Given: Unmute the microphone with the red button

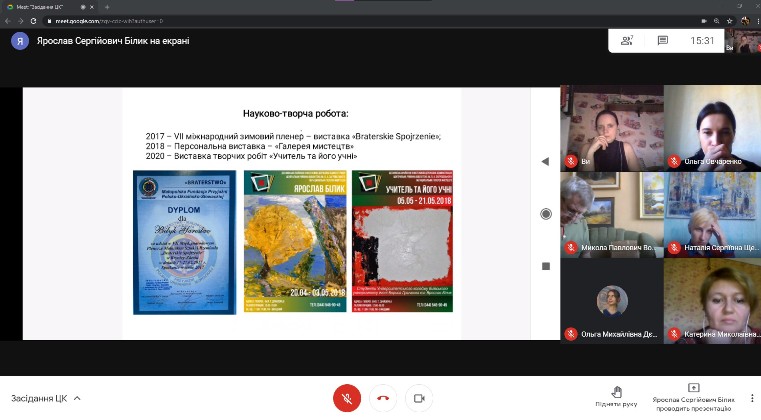Looking at the screenshot, I should [346, 398].
